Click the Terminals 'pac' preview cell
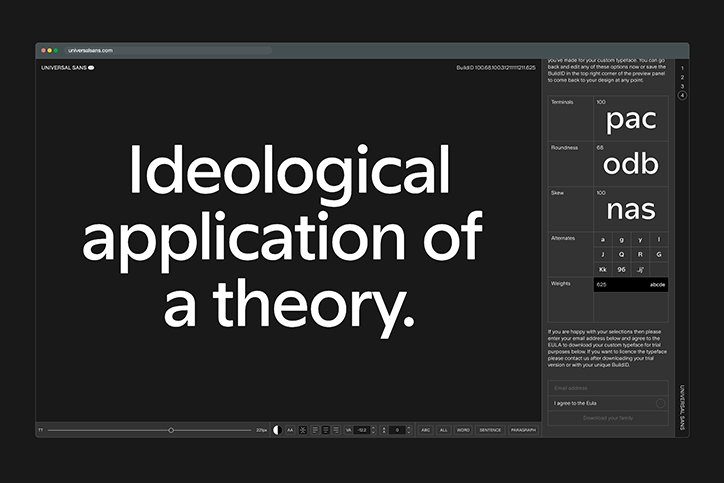Viewport: 724px width, 483px height. 631,118
